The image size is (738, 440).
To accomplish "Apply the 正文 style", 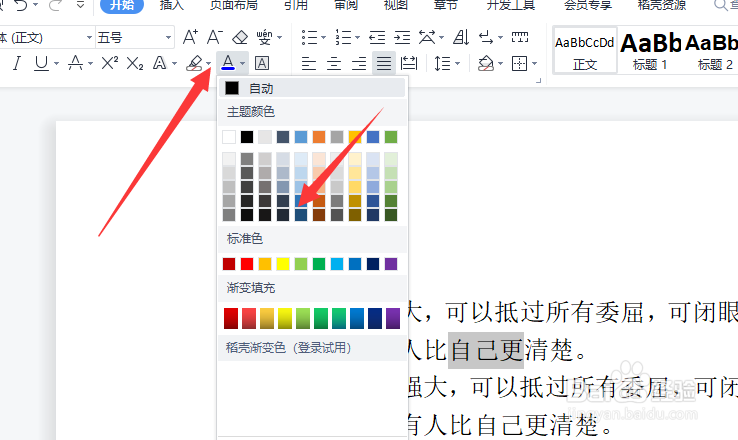I will click(585, 50).
